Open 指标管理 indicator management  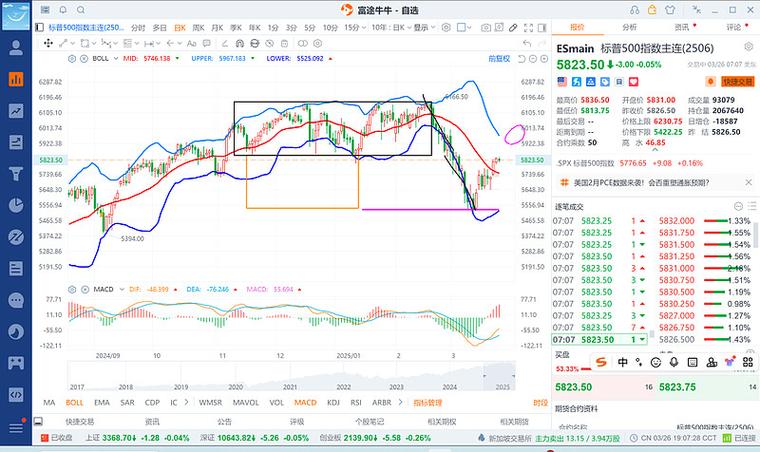[x=428, y=403]
